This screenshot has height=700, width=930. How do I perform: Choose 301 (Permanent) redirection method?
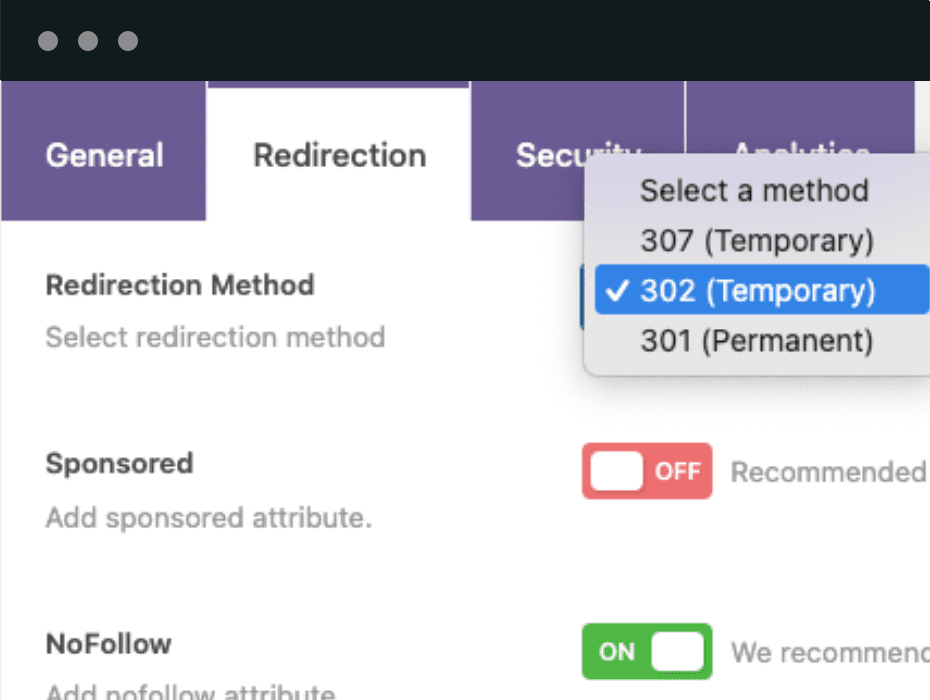[x=756, y=341]
